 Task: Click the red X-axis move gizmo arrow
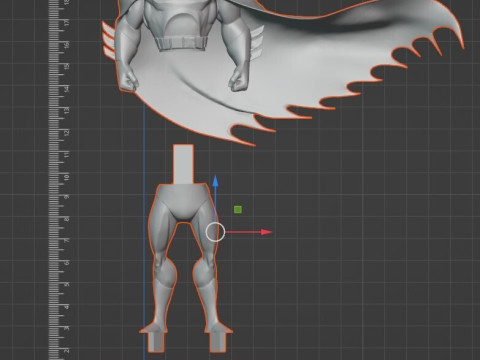266,232
